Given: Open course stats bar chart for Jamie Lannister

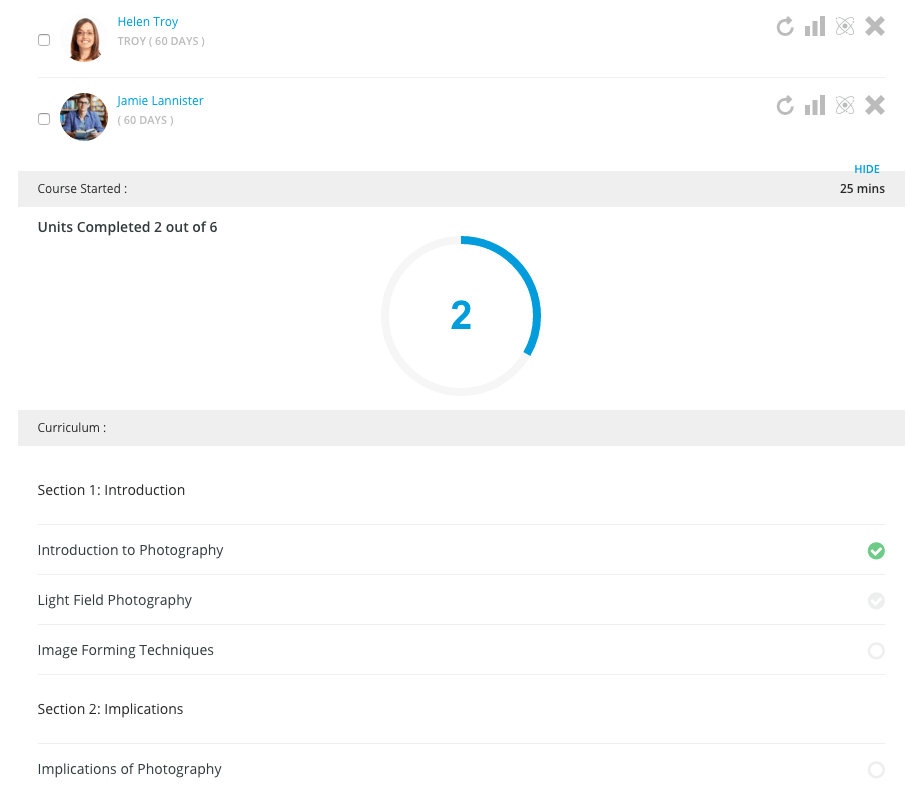Looking at the screenshot, I should click(x=815, y=105).
